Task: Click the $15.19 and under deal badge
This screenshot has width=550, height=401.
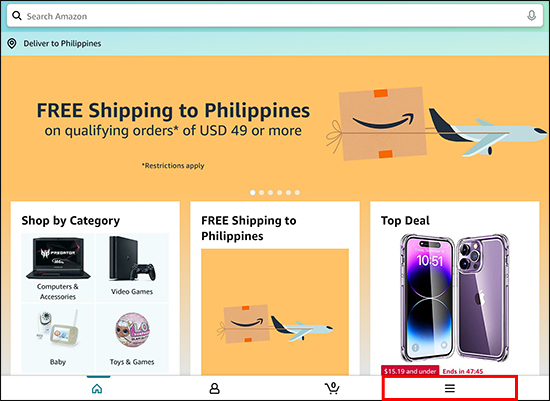Action: [410, 371]
